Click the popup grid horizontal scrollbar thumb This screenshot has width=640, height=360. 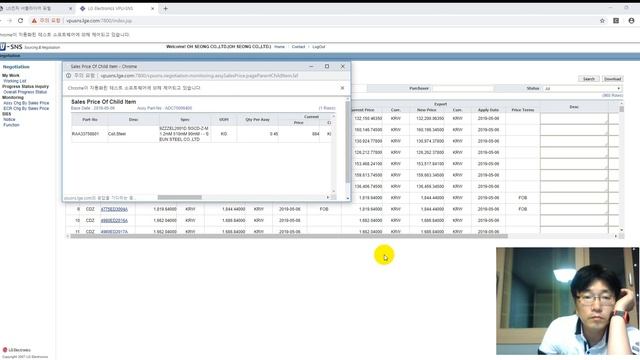tap(180, 197)
